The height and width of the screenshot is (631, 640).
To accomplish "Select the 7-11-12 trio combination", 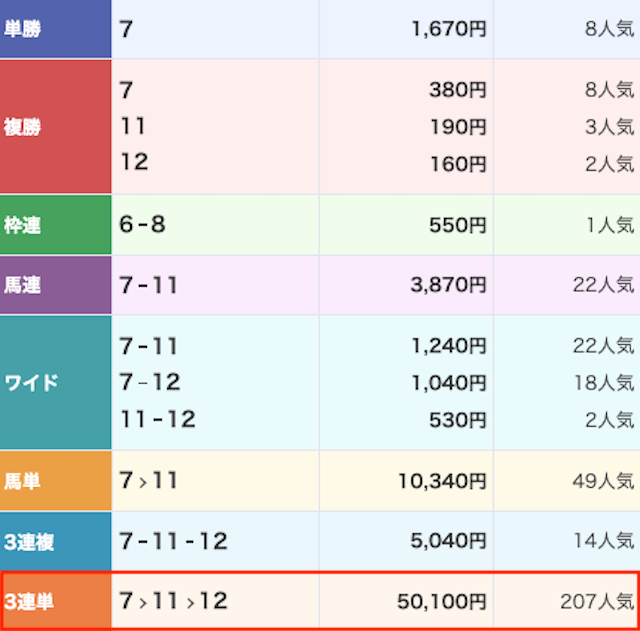I will coord(173,541).
